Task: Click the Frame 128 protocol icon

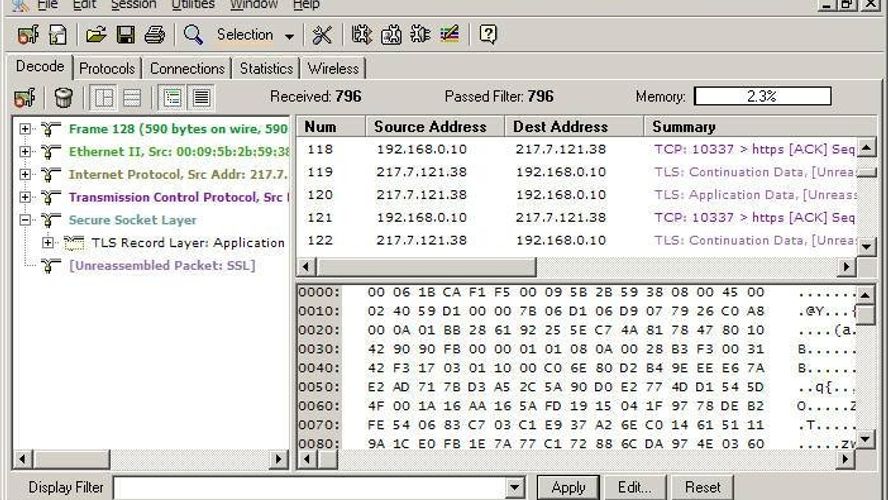Action: tap(50, 129)
